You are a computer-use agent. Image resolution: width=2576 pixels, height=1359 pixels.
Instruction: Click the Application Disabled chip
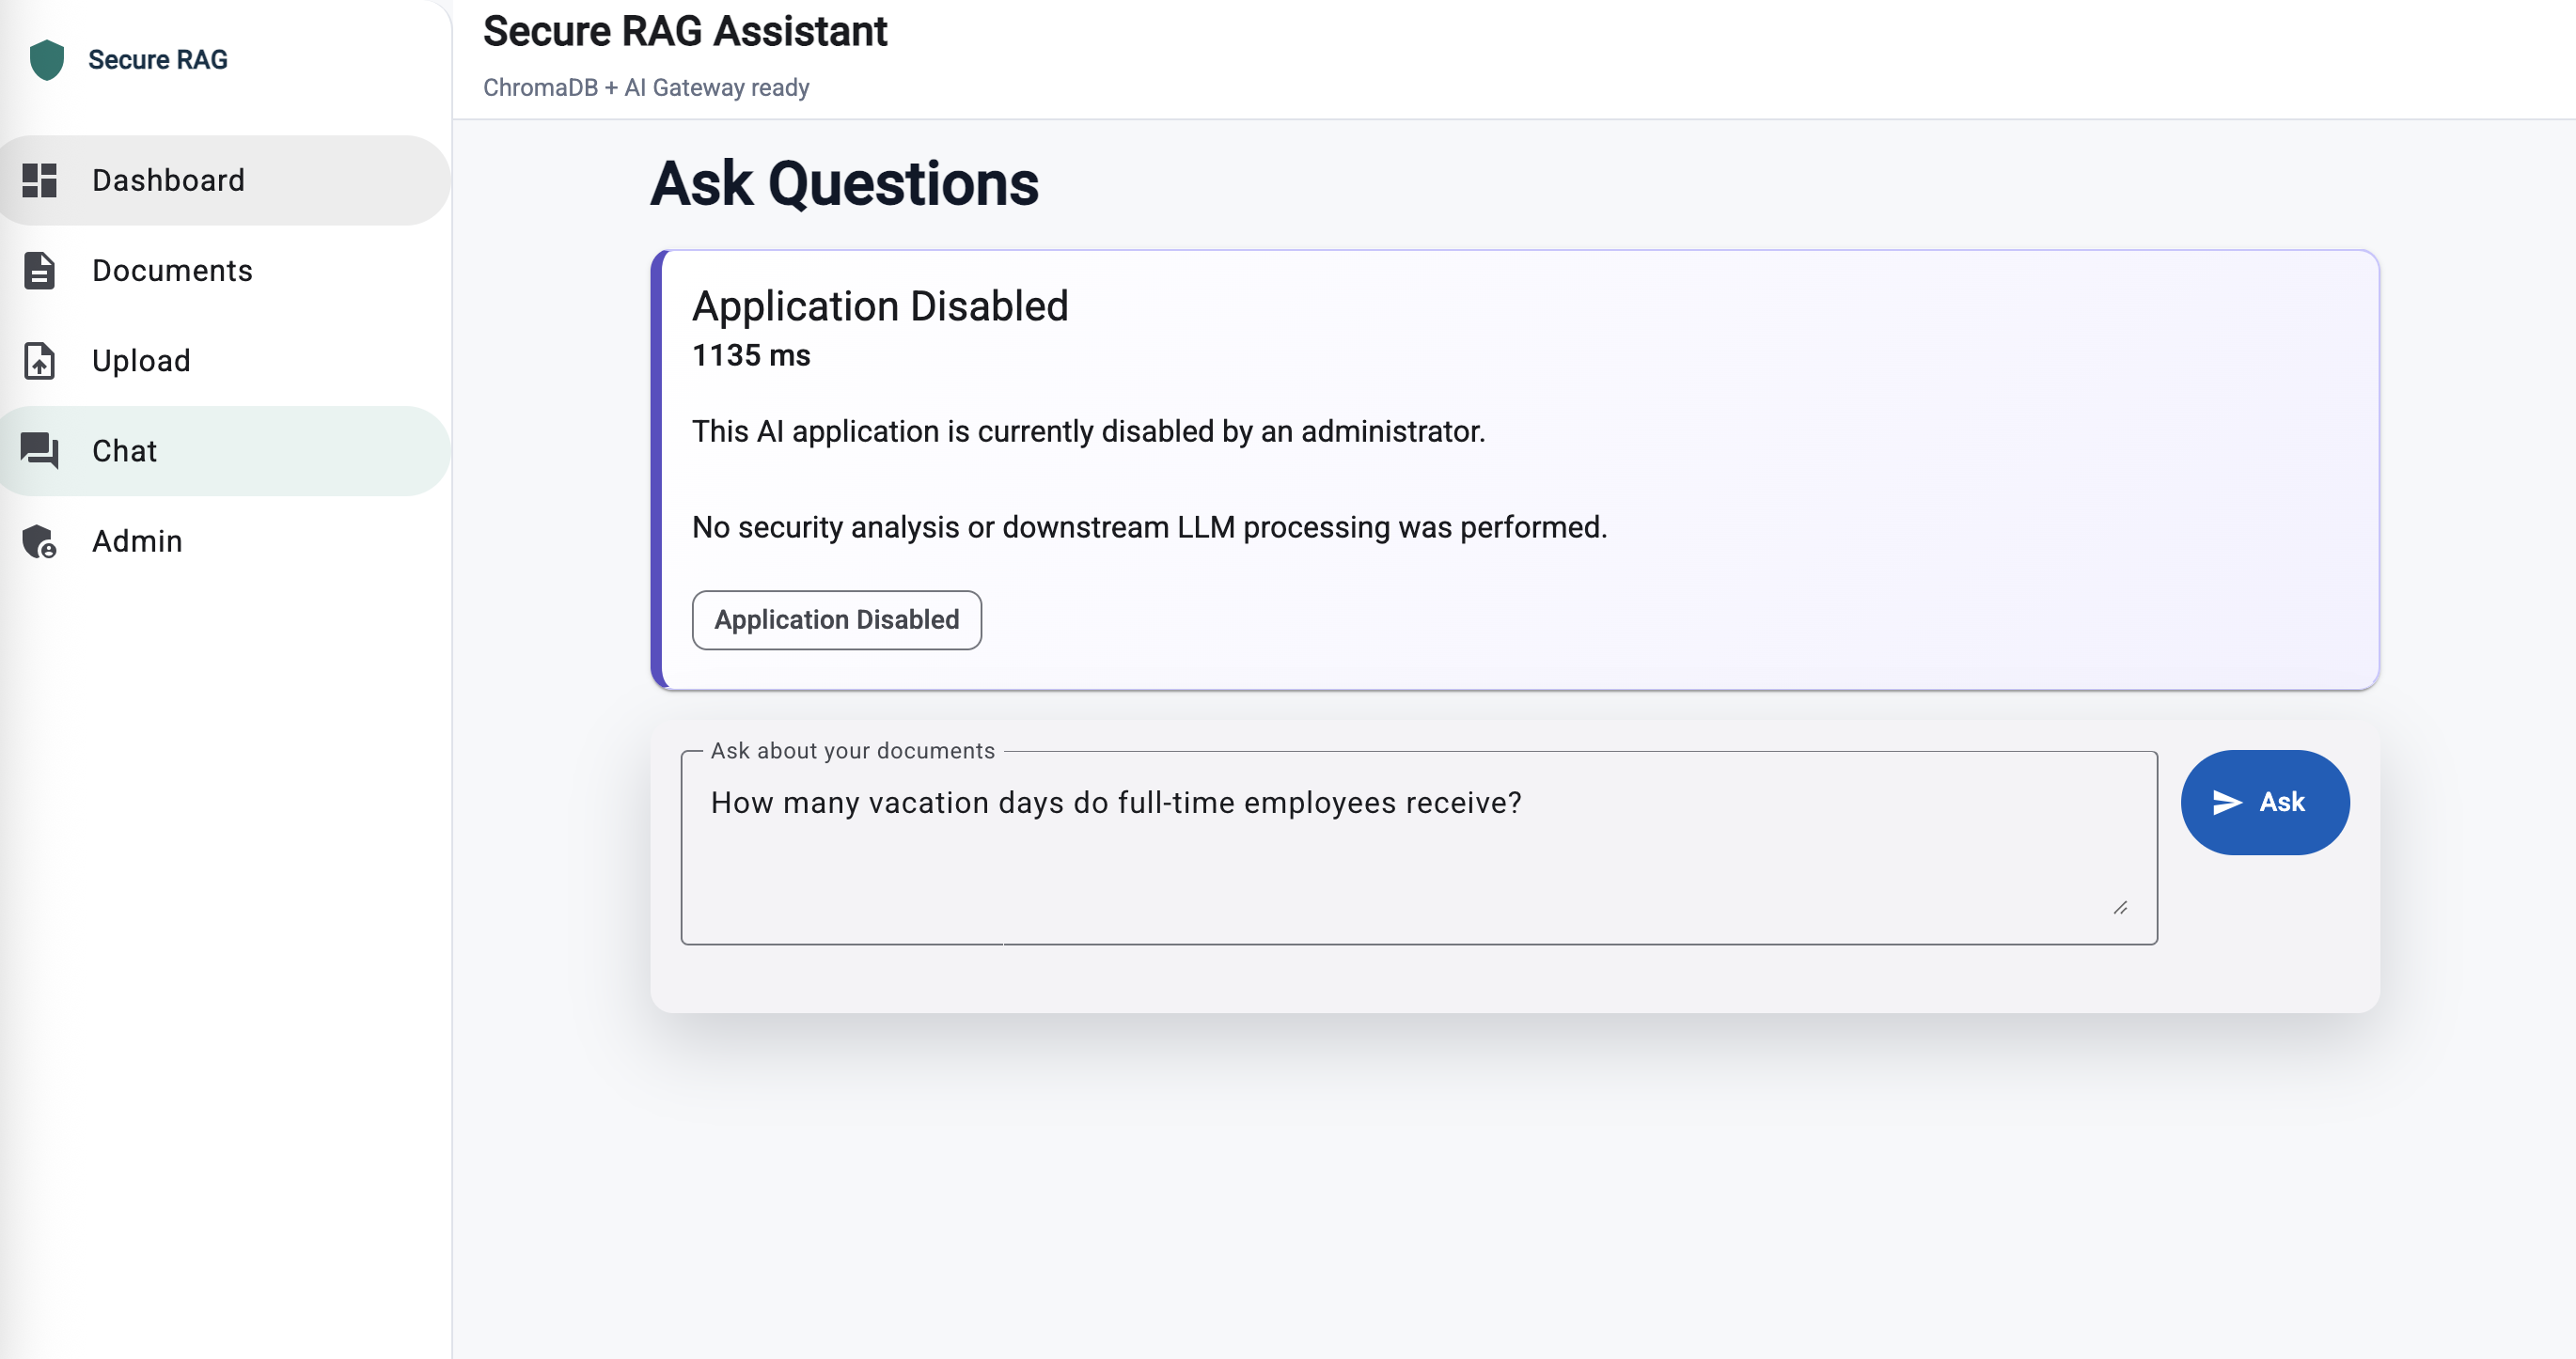point(836,620)
